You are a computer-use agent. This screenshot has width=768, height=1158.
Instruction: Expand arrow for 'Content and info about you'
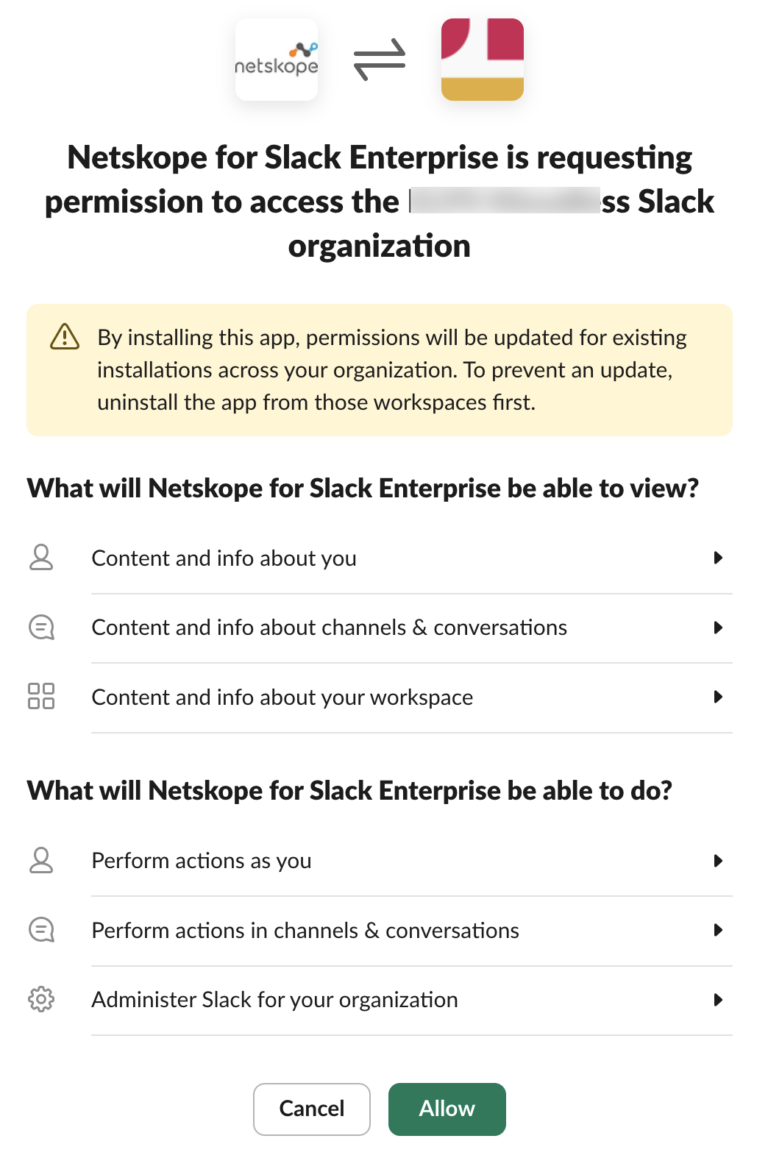718,558
